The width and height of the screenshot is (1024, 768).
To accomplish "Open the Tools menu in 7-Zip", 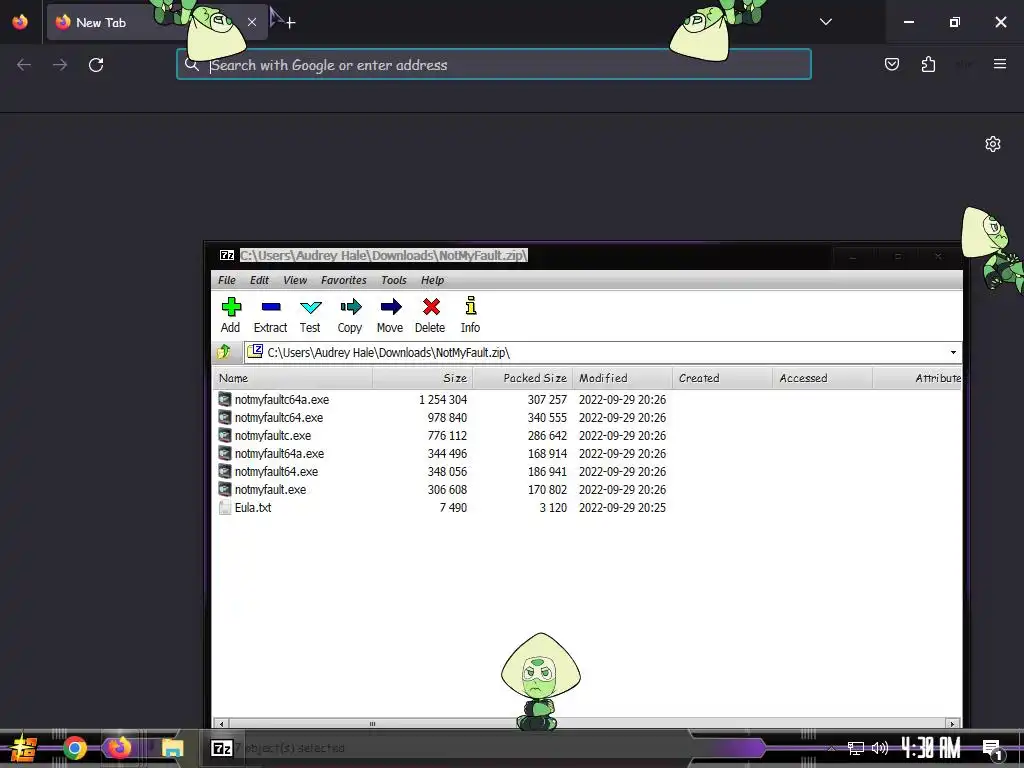I will click(x=394, y=280).
